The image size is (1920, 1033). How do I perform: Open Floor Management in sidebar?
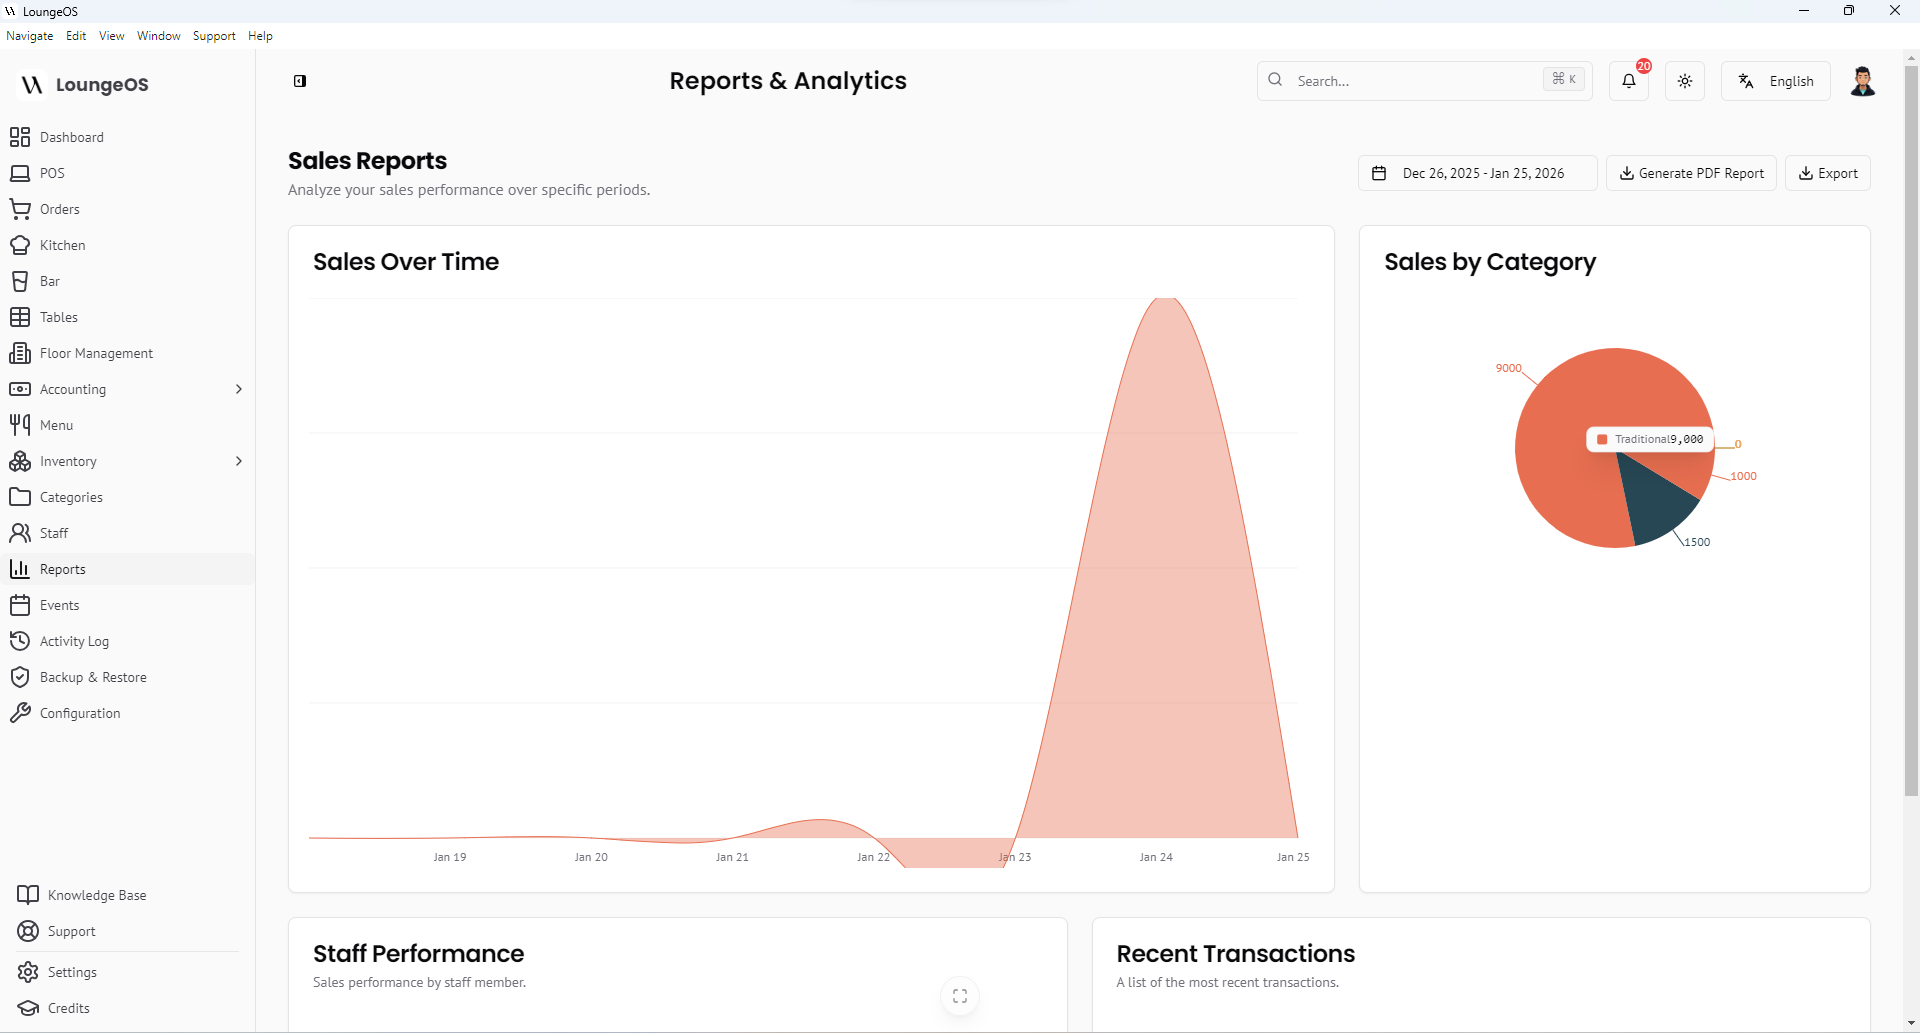click(x=96, y=353)
